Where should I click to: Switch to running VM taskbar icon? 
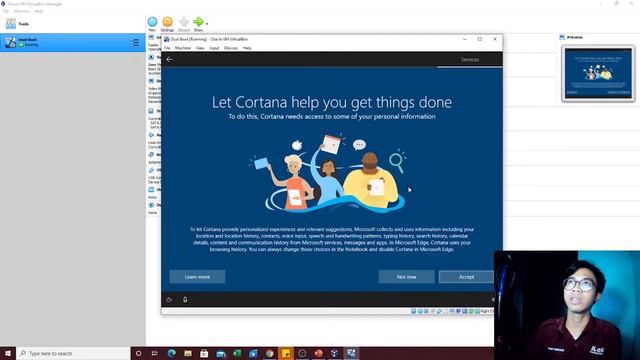click(x=351, y=353)
